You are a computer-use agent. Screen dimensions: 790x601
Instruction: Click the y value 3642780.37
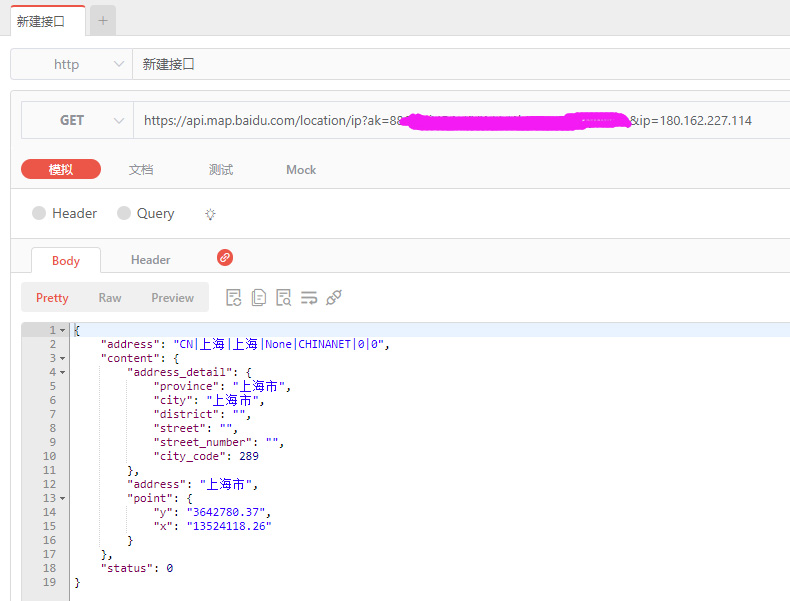[226, 512]
